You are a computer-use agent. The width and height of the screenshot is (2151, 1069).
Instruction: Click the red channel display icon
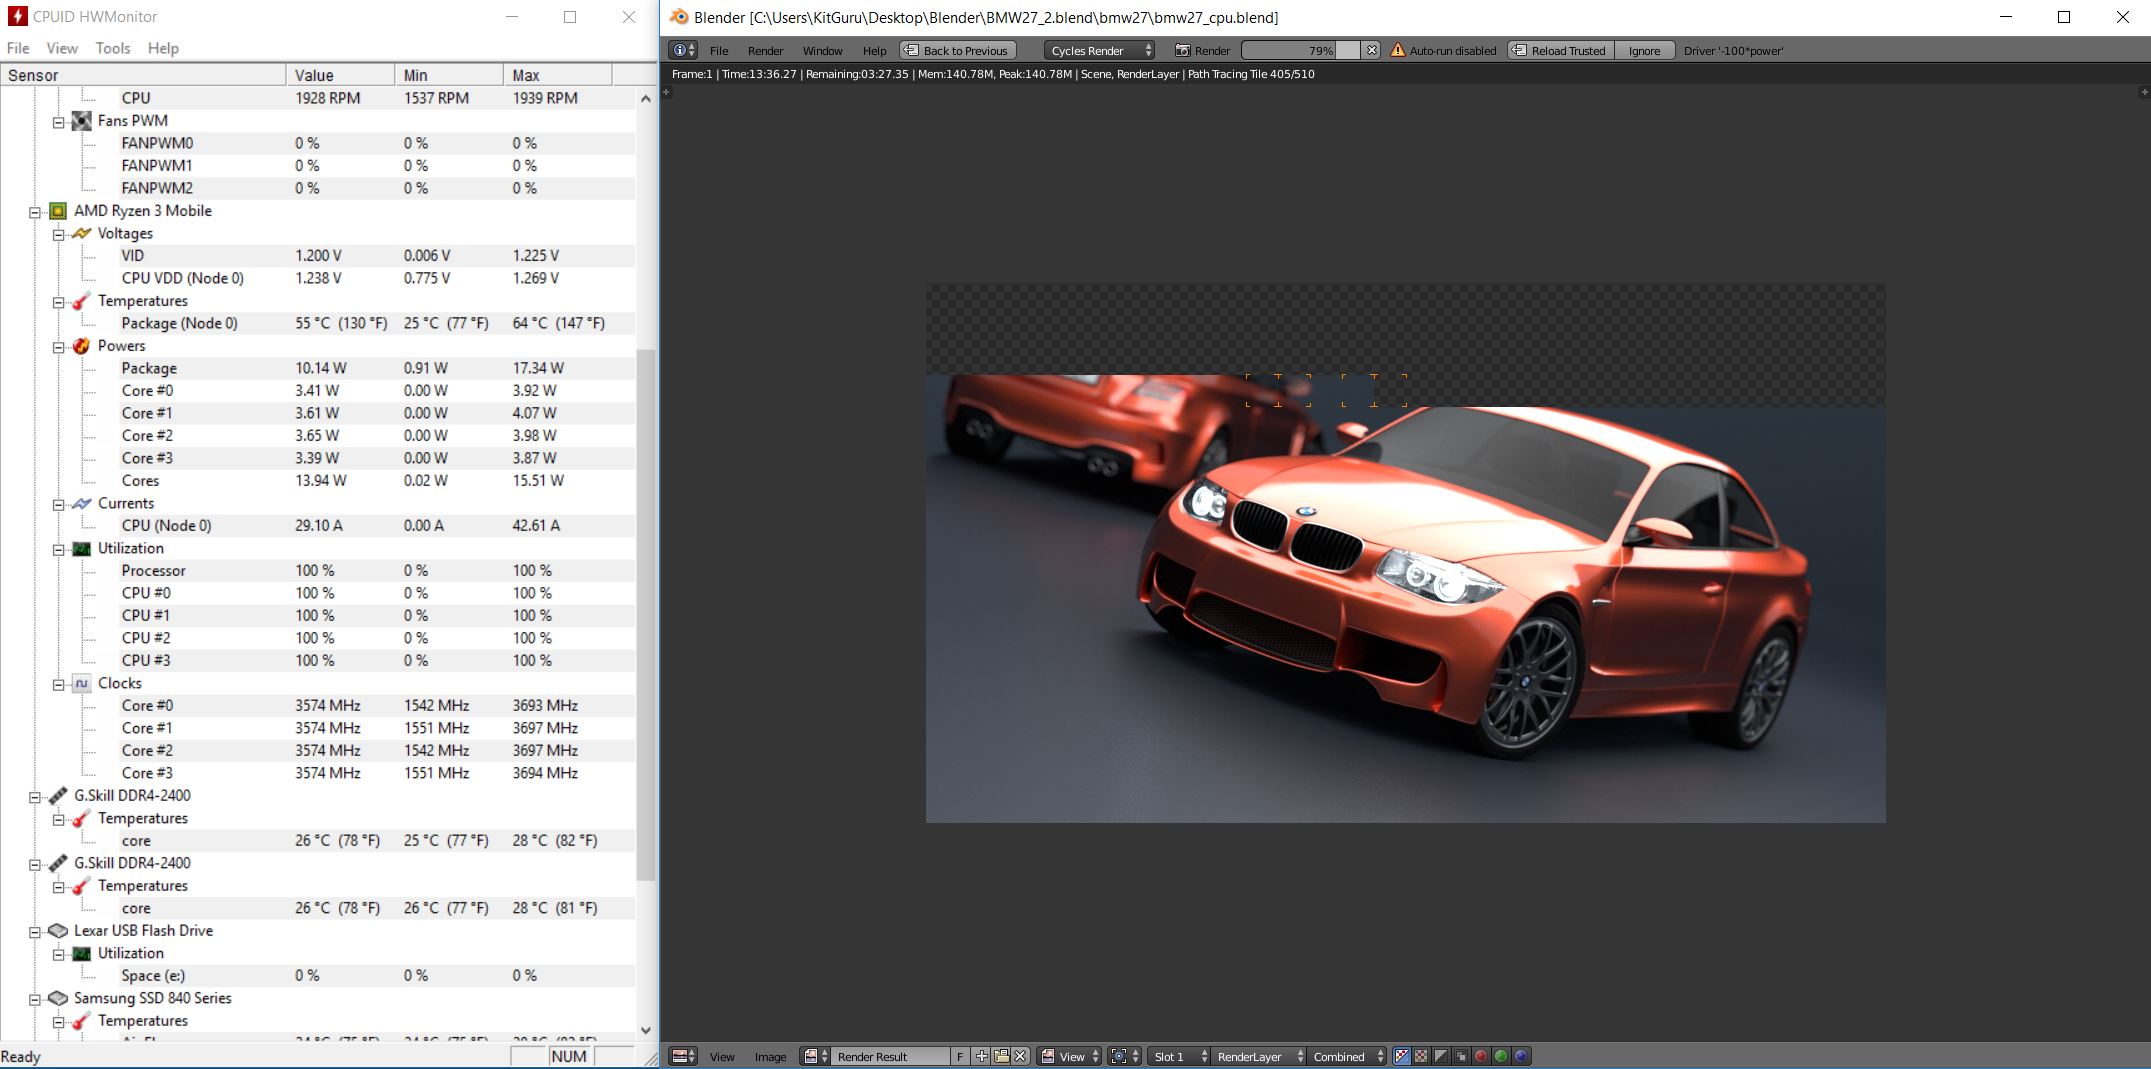pos(1481,1056)
